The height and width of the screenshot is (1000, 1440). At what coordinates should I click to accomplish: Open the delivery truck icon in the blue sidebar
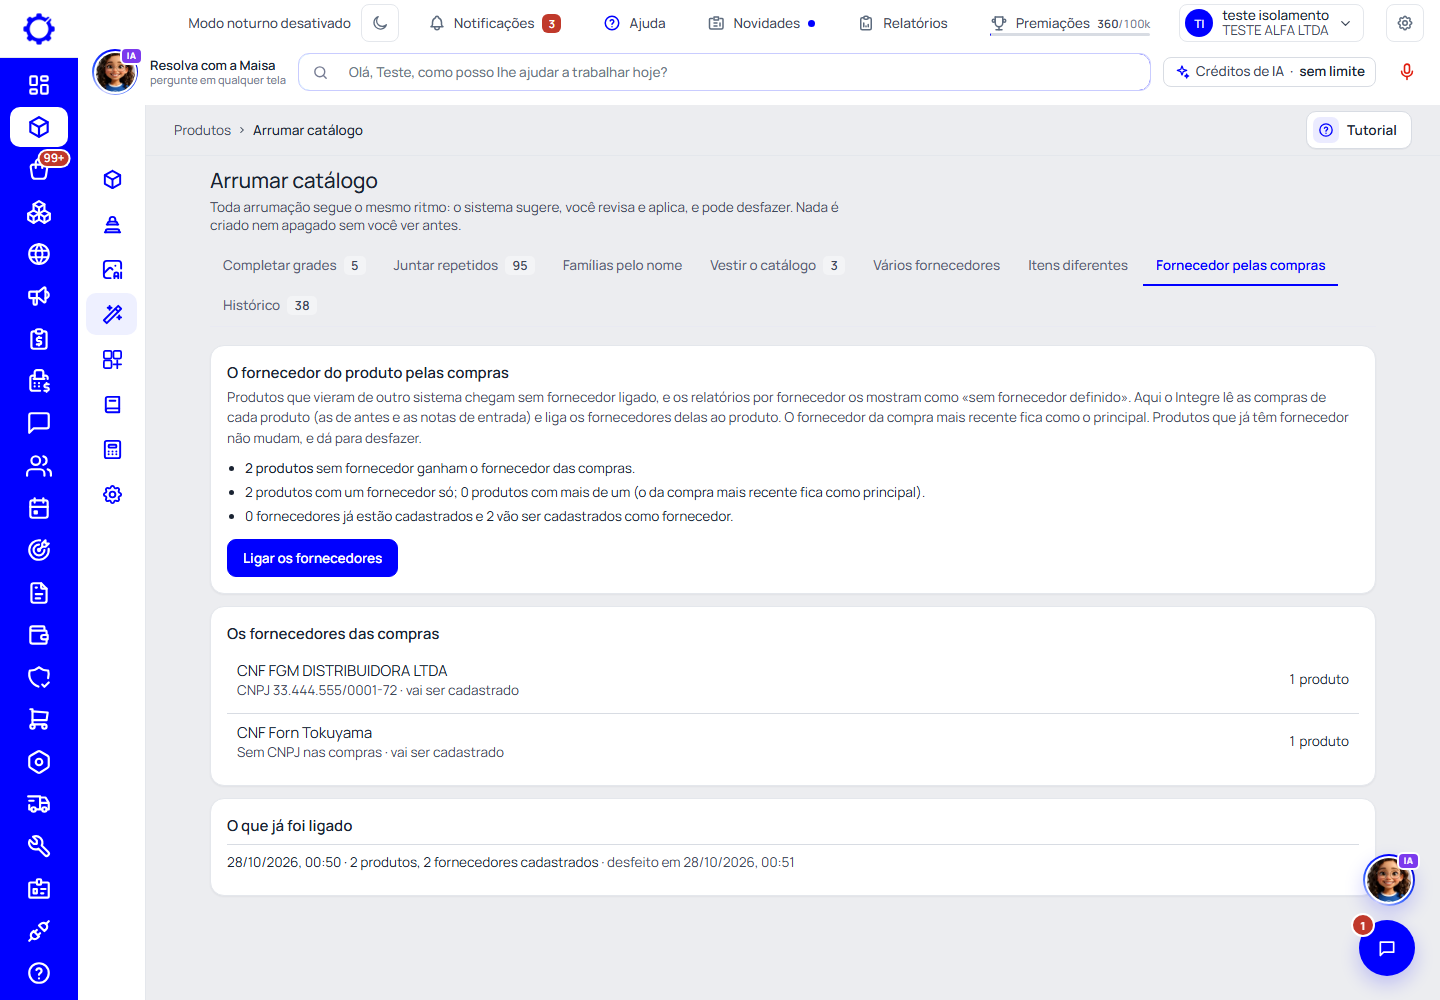point(39,804)
